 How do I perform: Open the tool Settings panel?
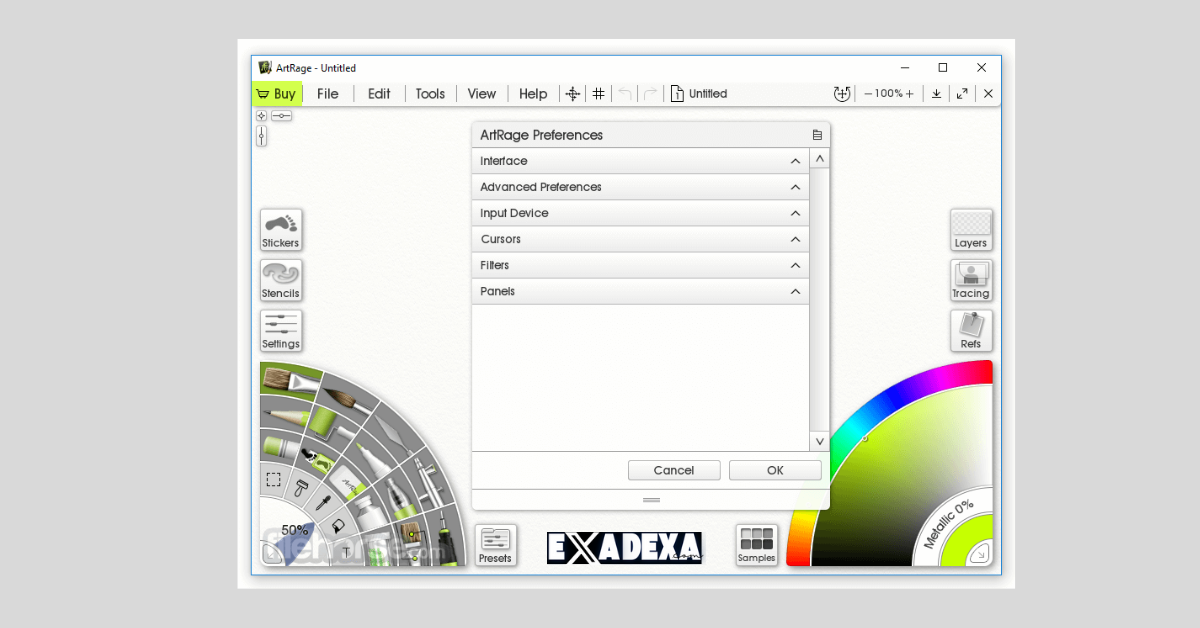pos(280,330)
